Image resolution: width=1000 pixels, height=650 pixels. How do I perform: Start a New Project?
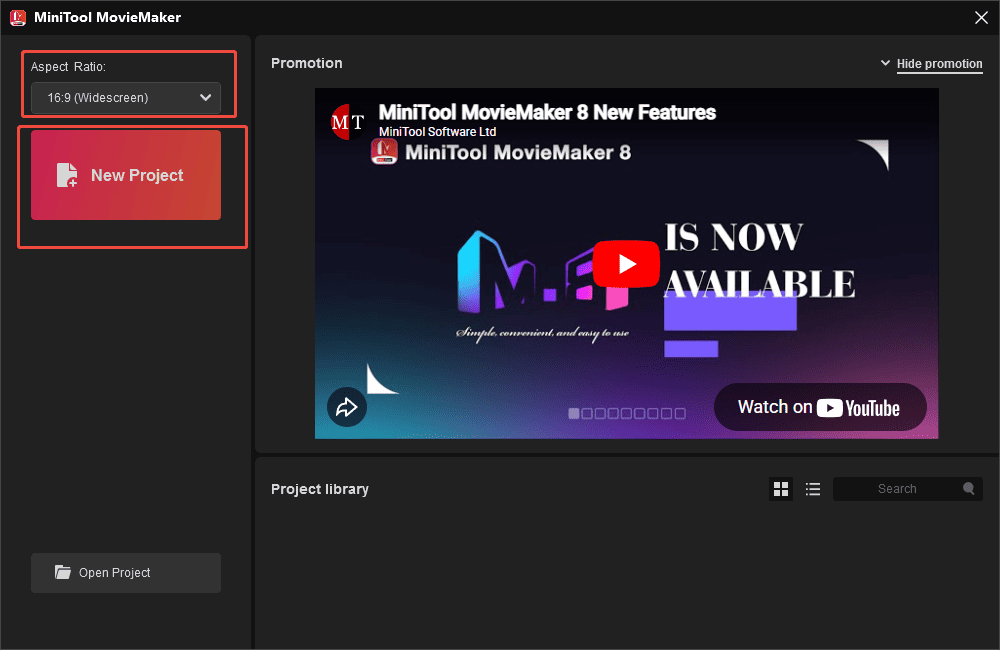pos(125,175)
